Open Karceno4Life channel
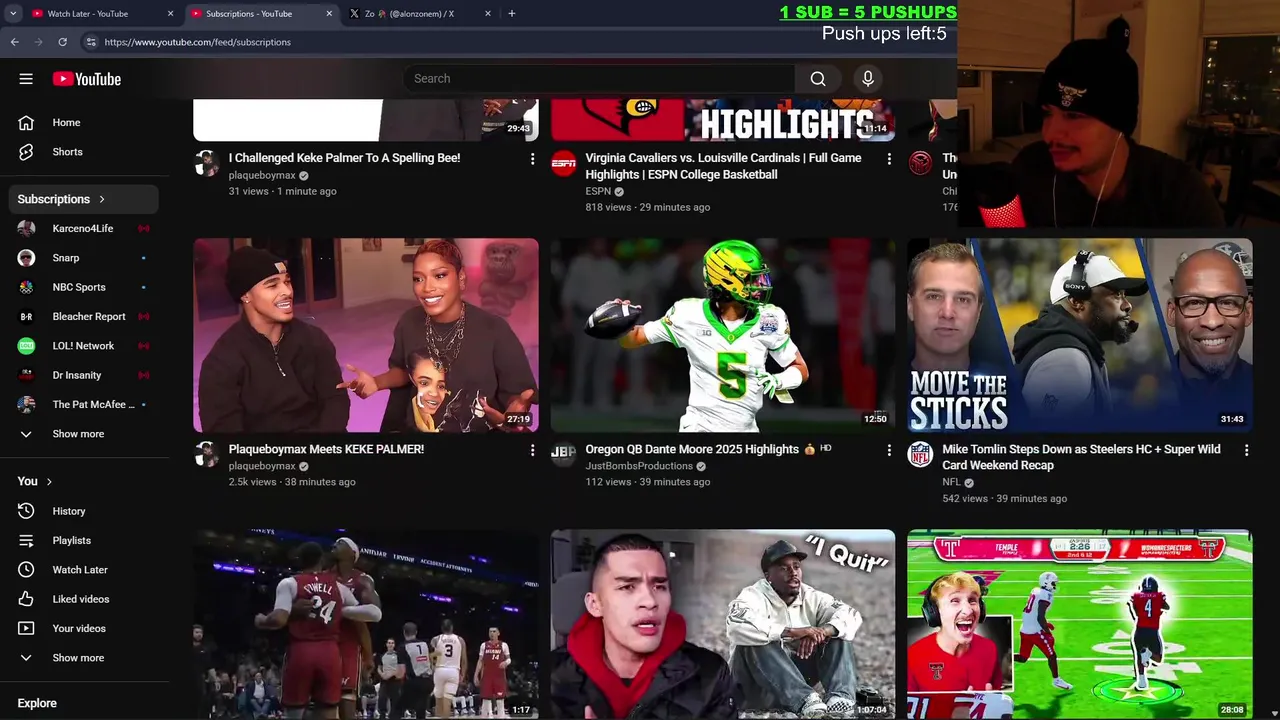Image resolution: width=1280 pixels, height=720 pixels. click(x=83, y=228)
